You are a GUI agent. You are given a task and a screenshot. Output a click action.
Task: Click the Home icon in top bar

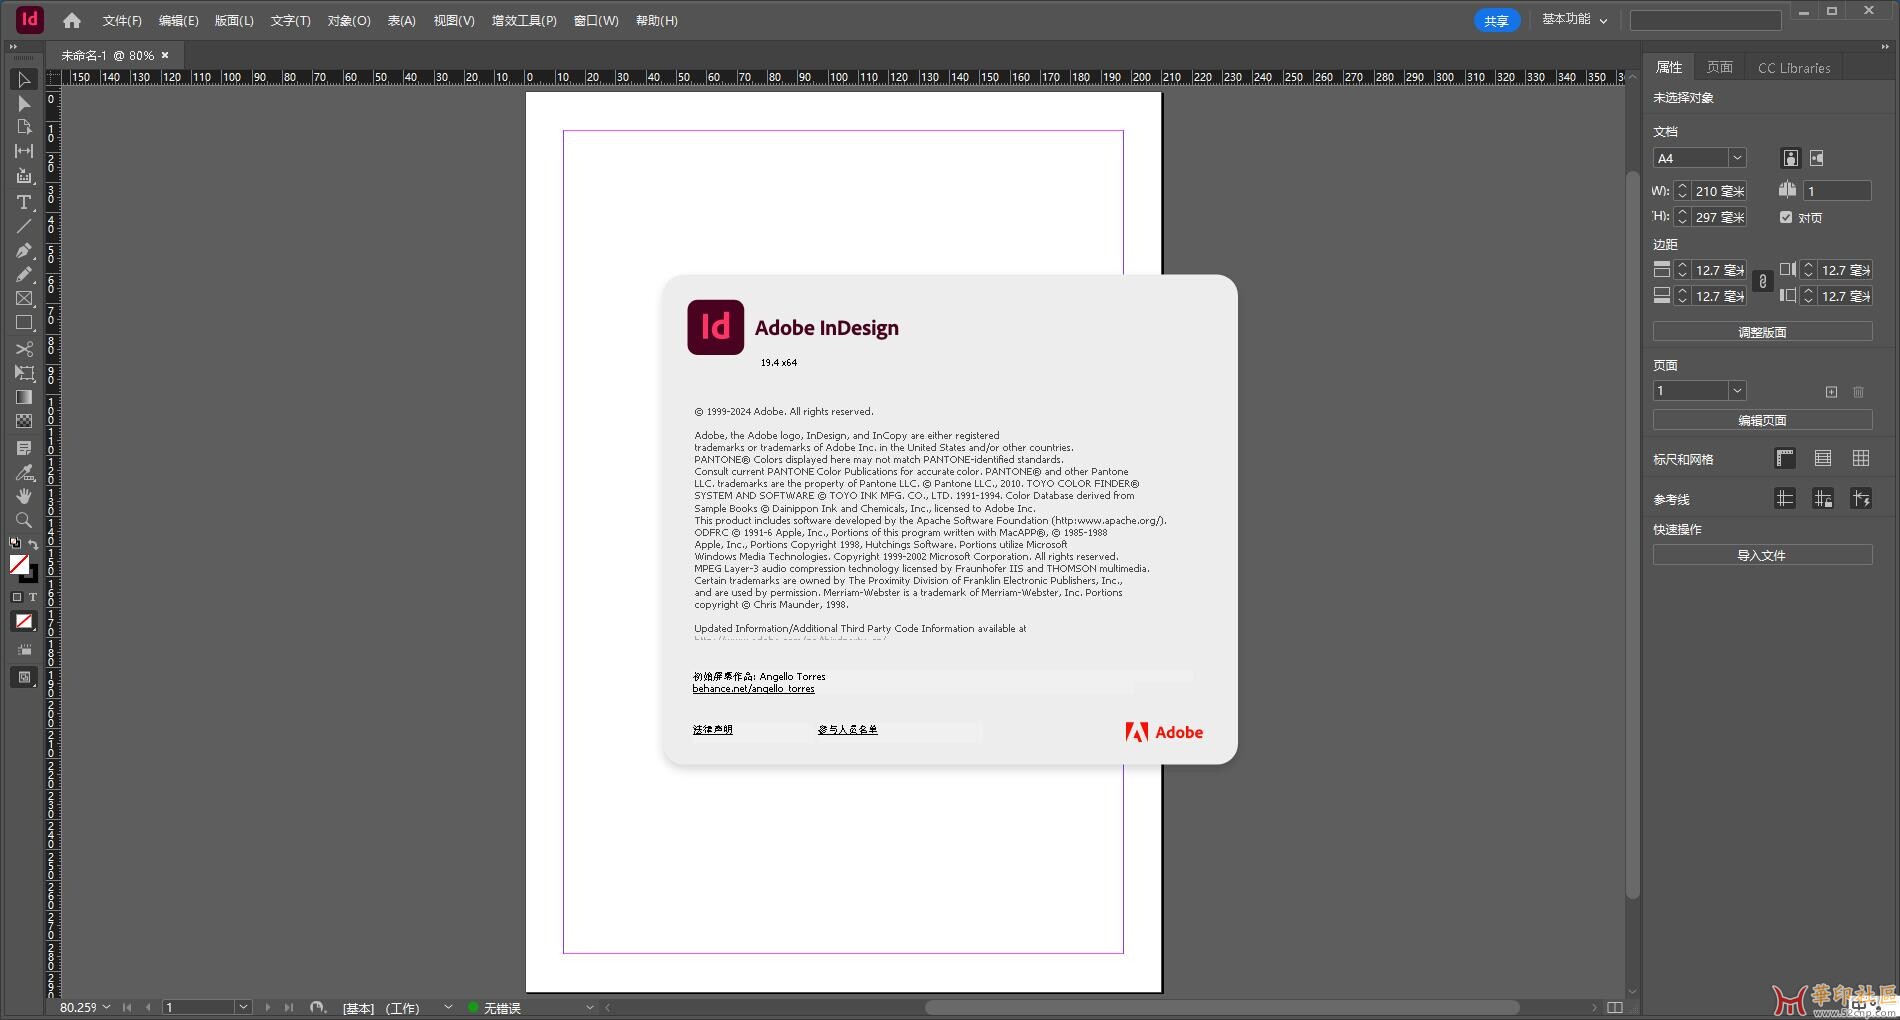click(71, 20)
